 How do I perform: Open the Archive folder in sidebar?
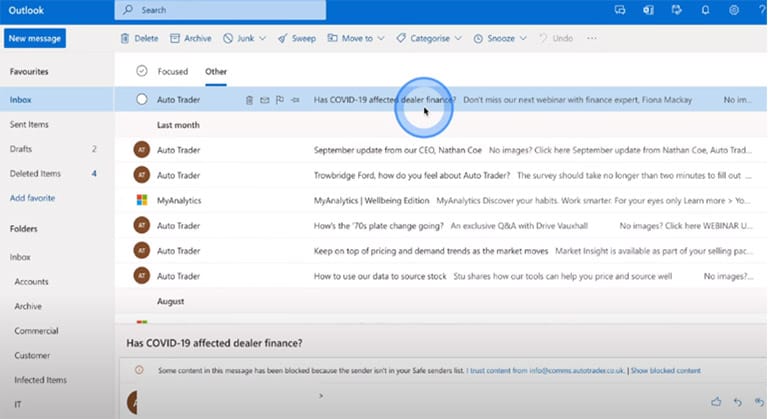[57, 306]
